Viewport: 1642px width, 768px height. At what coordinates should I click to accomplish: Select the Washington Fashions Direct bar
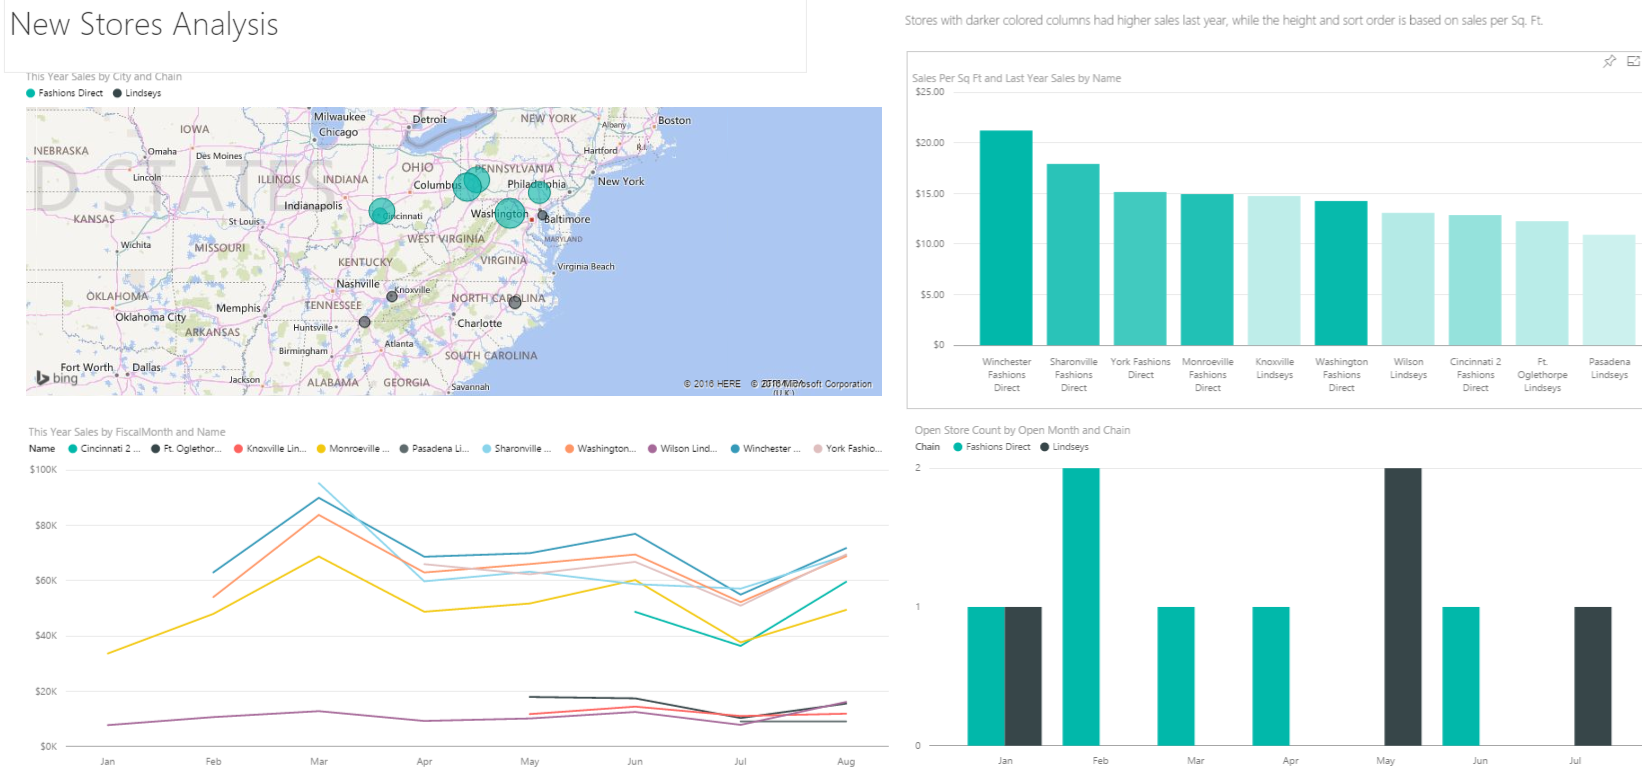tap(1341, 273)
